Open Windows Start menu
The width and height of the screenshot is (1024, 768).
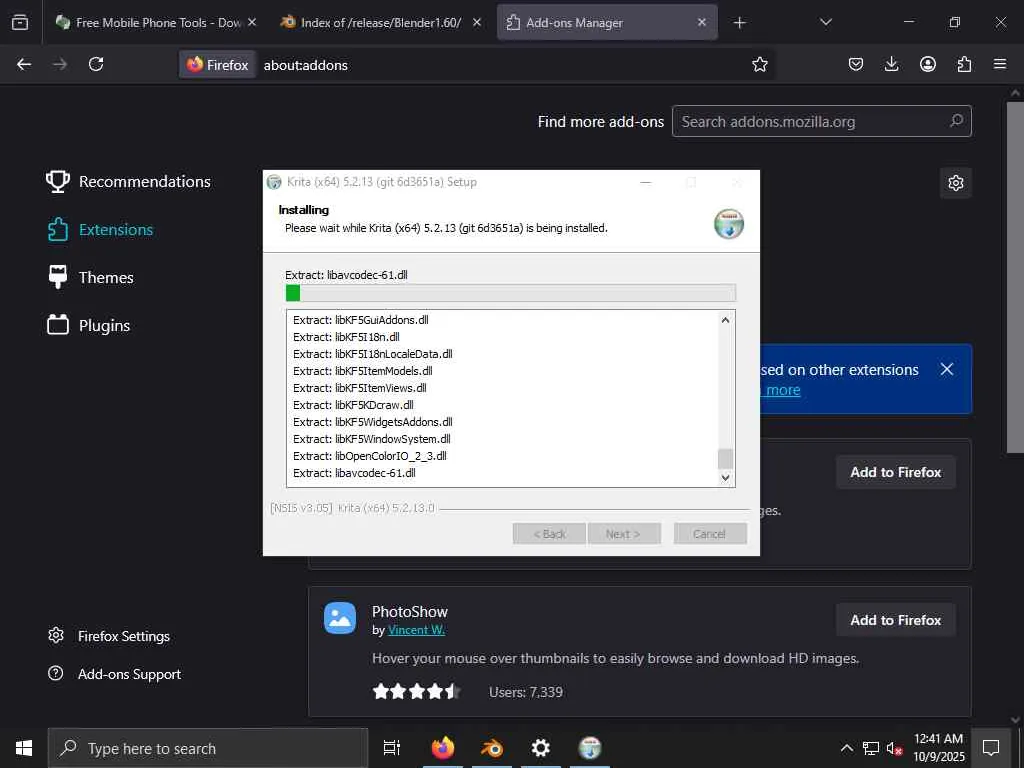point(24,748)
